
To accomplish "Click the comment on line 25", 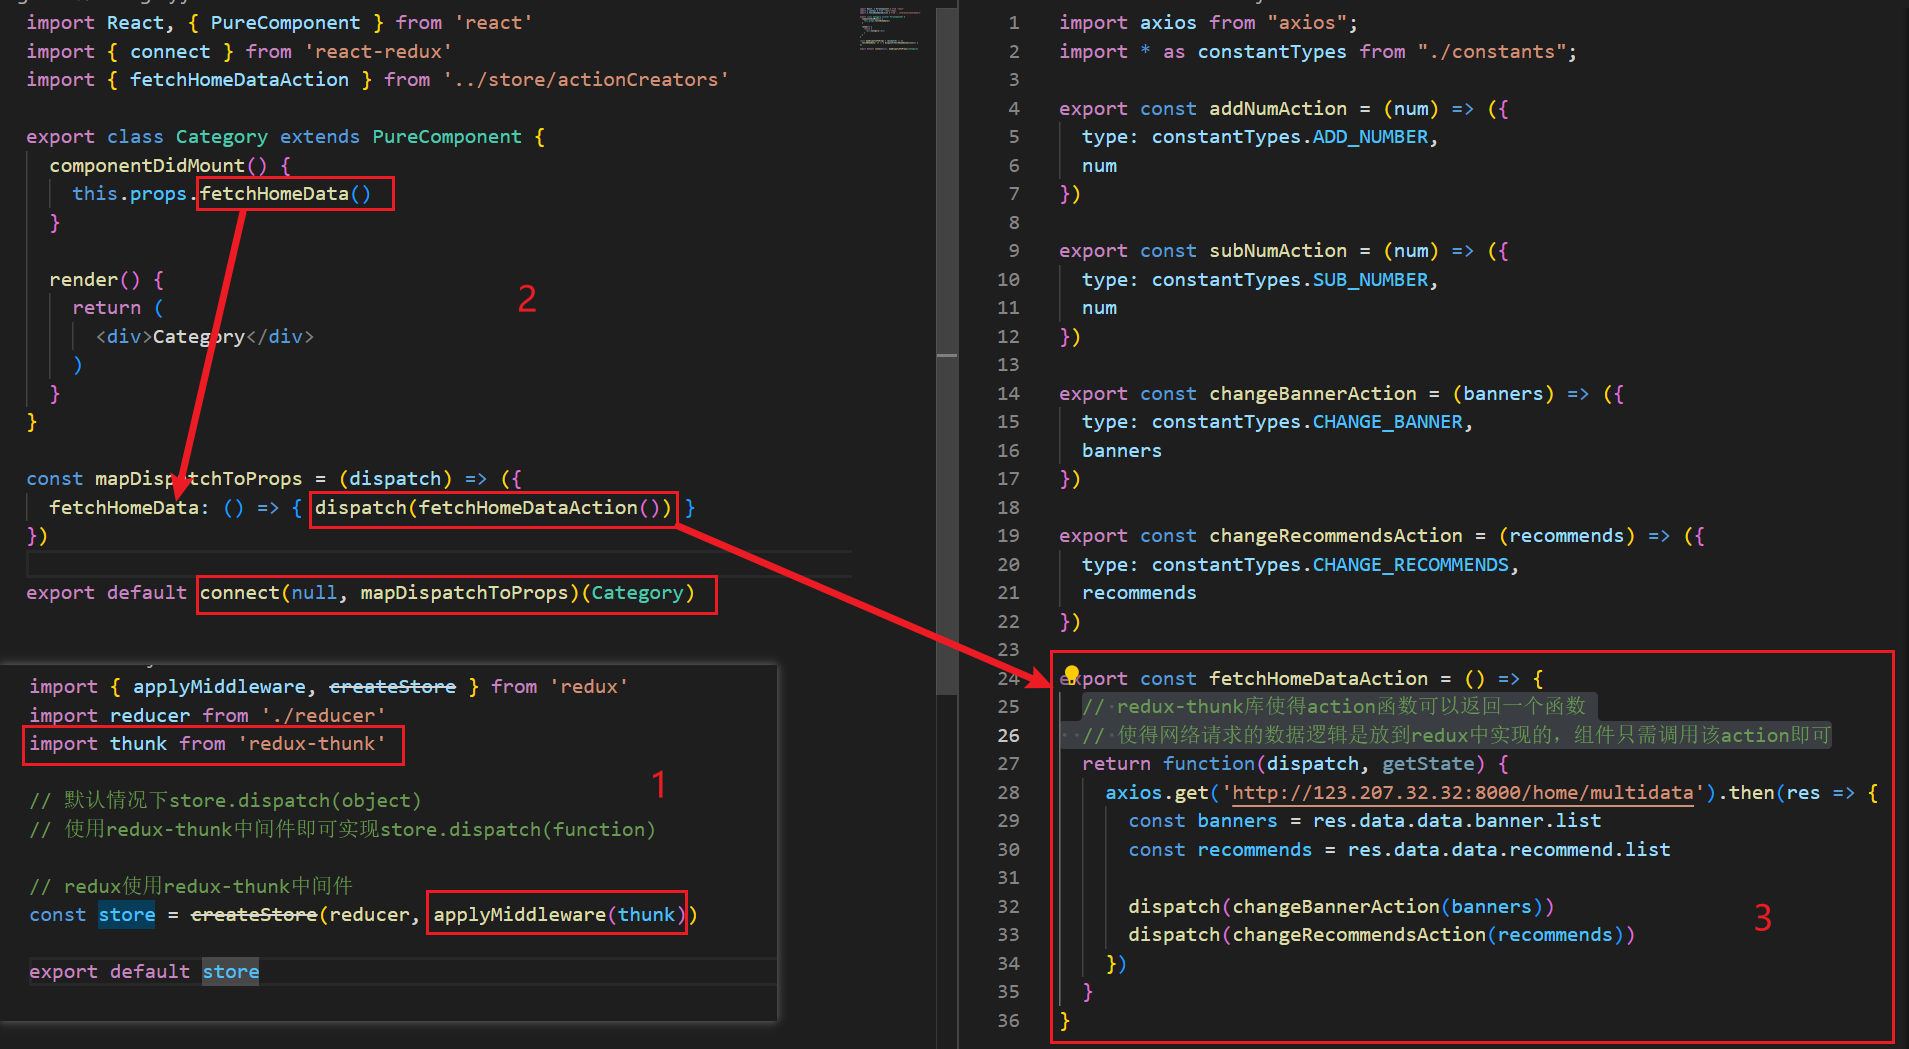I will coord(1334,707).
